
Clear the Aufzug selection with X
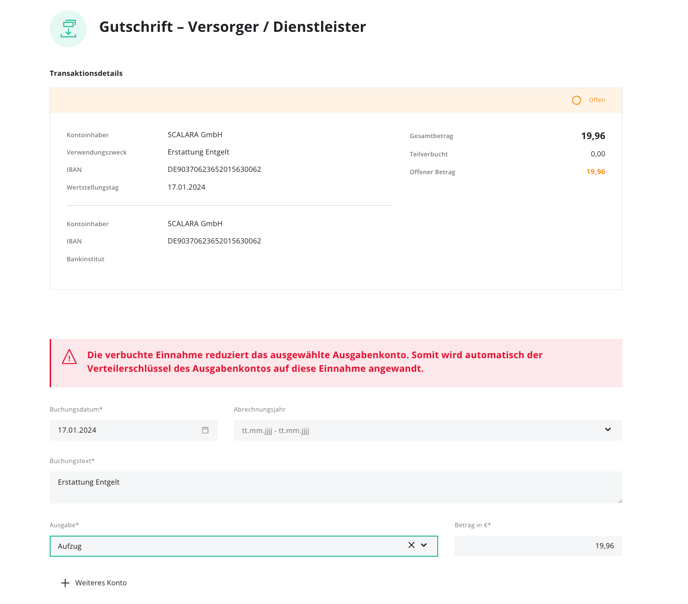[411, 545]
